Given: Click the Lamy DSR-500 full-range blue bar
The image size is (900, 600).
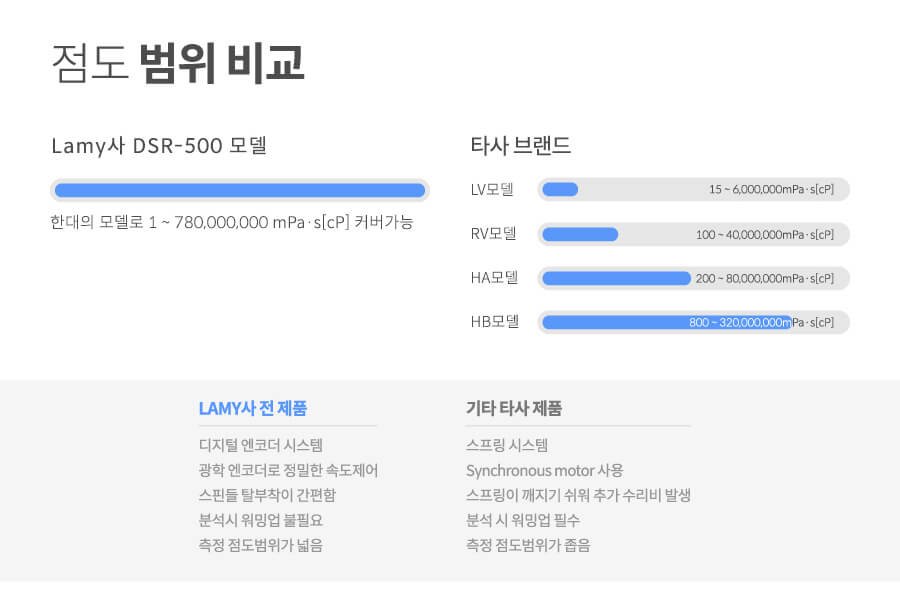Looking at the screenshot, I should tap(239, 190).
